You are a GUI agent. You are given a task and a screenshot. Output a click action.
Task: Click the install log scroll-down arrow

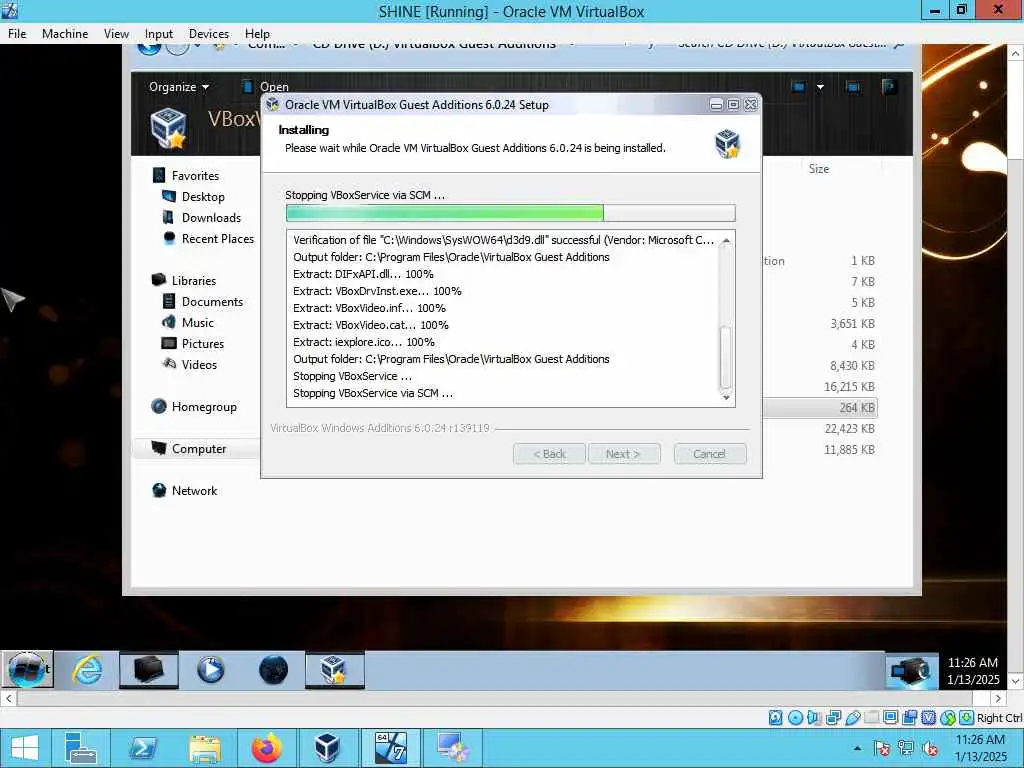coord(726,397)
